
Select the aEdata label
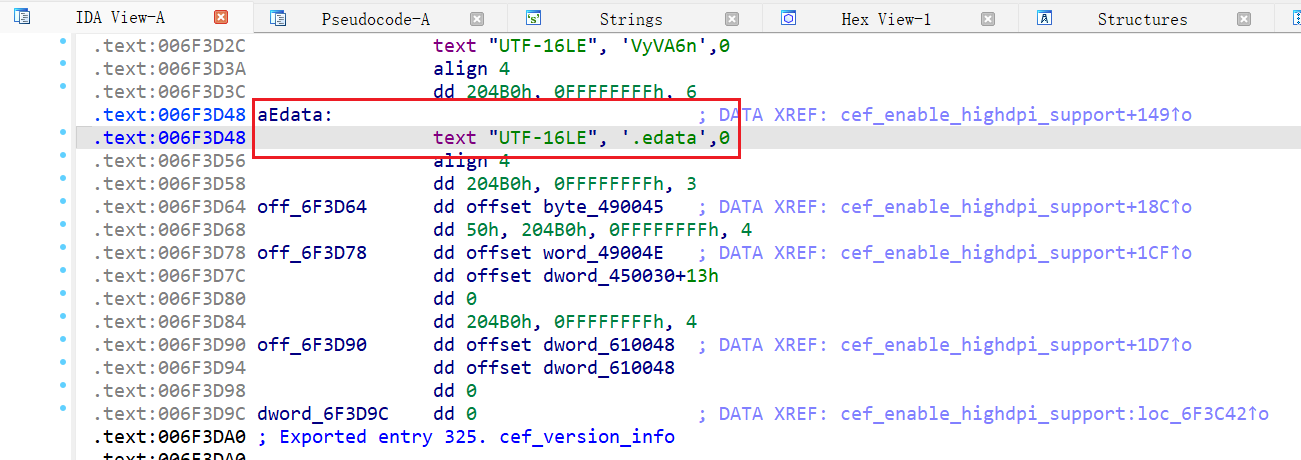[x=294, y=115]
